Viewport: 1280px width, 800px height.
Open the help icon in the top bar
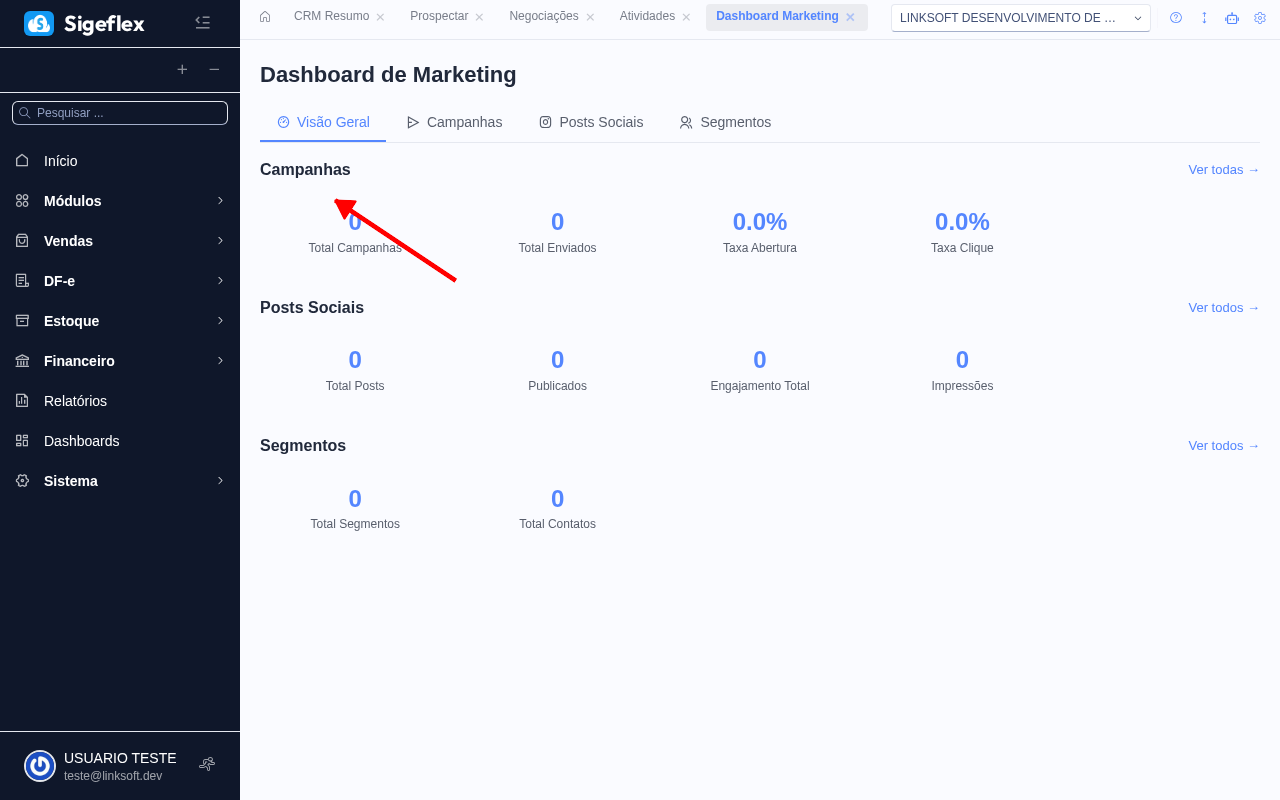pyautogui.click(x=1175, y=17)
